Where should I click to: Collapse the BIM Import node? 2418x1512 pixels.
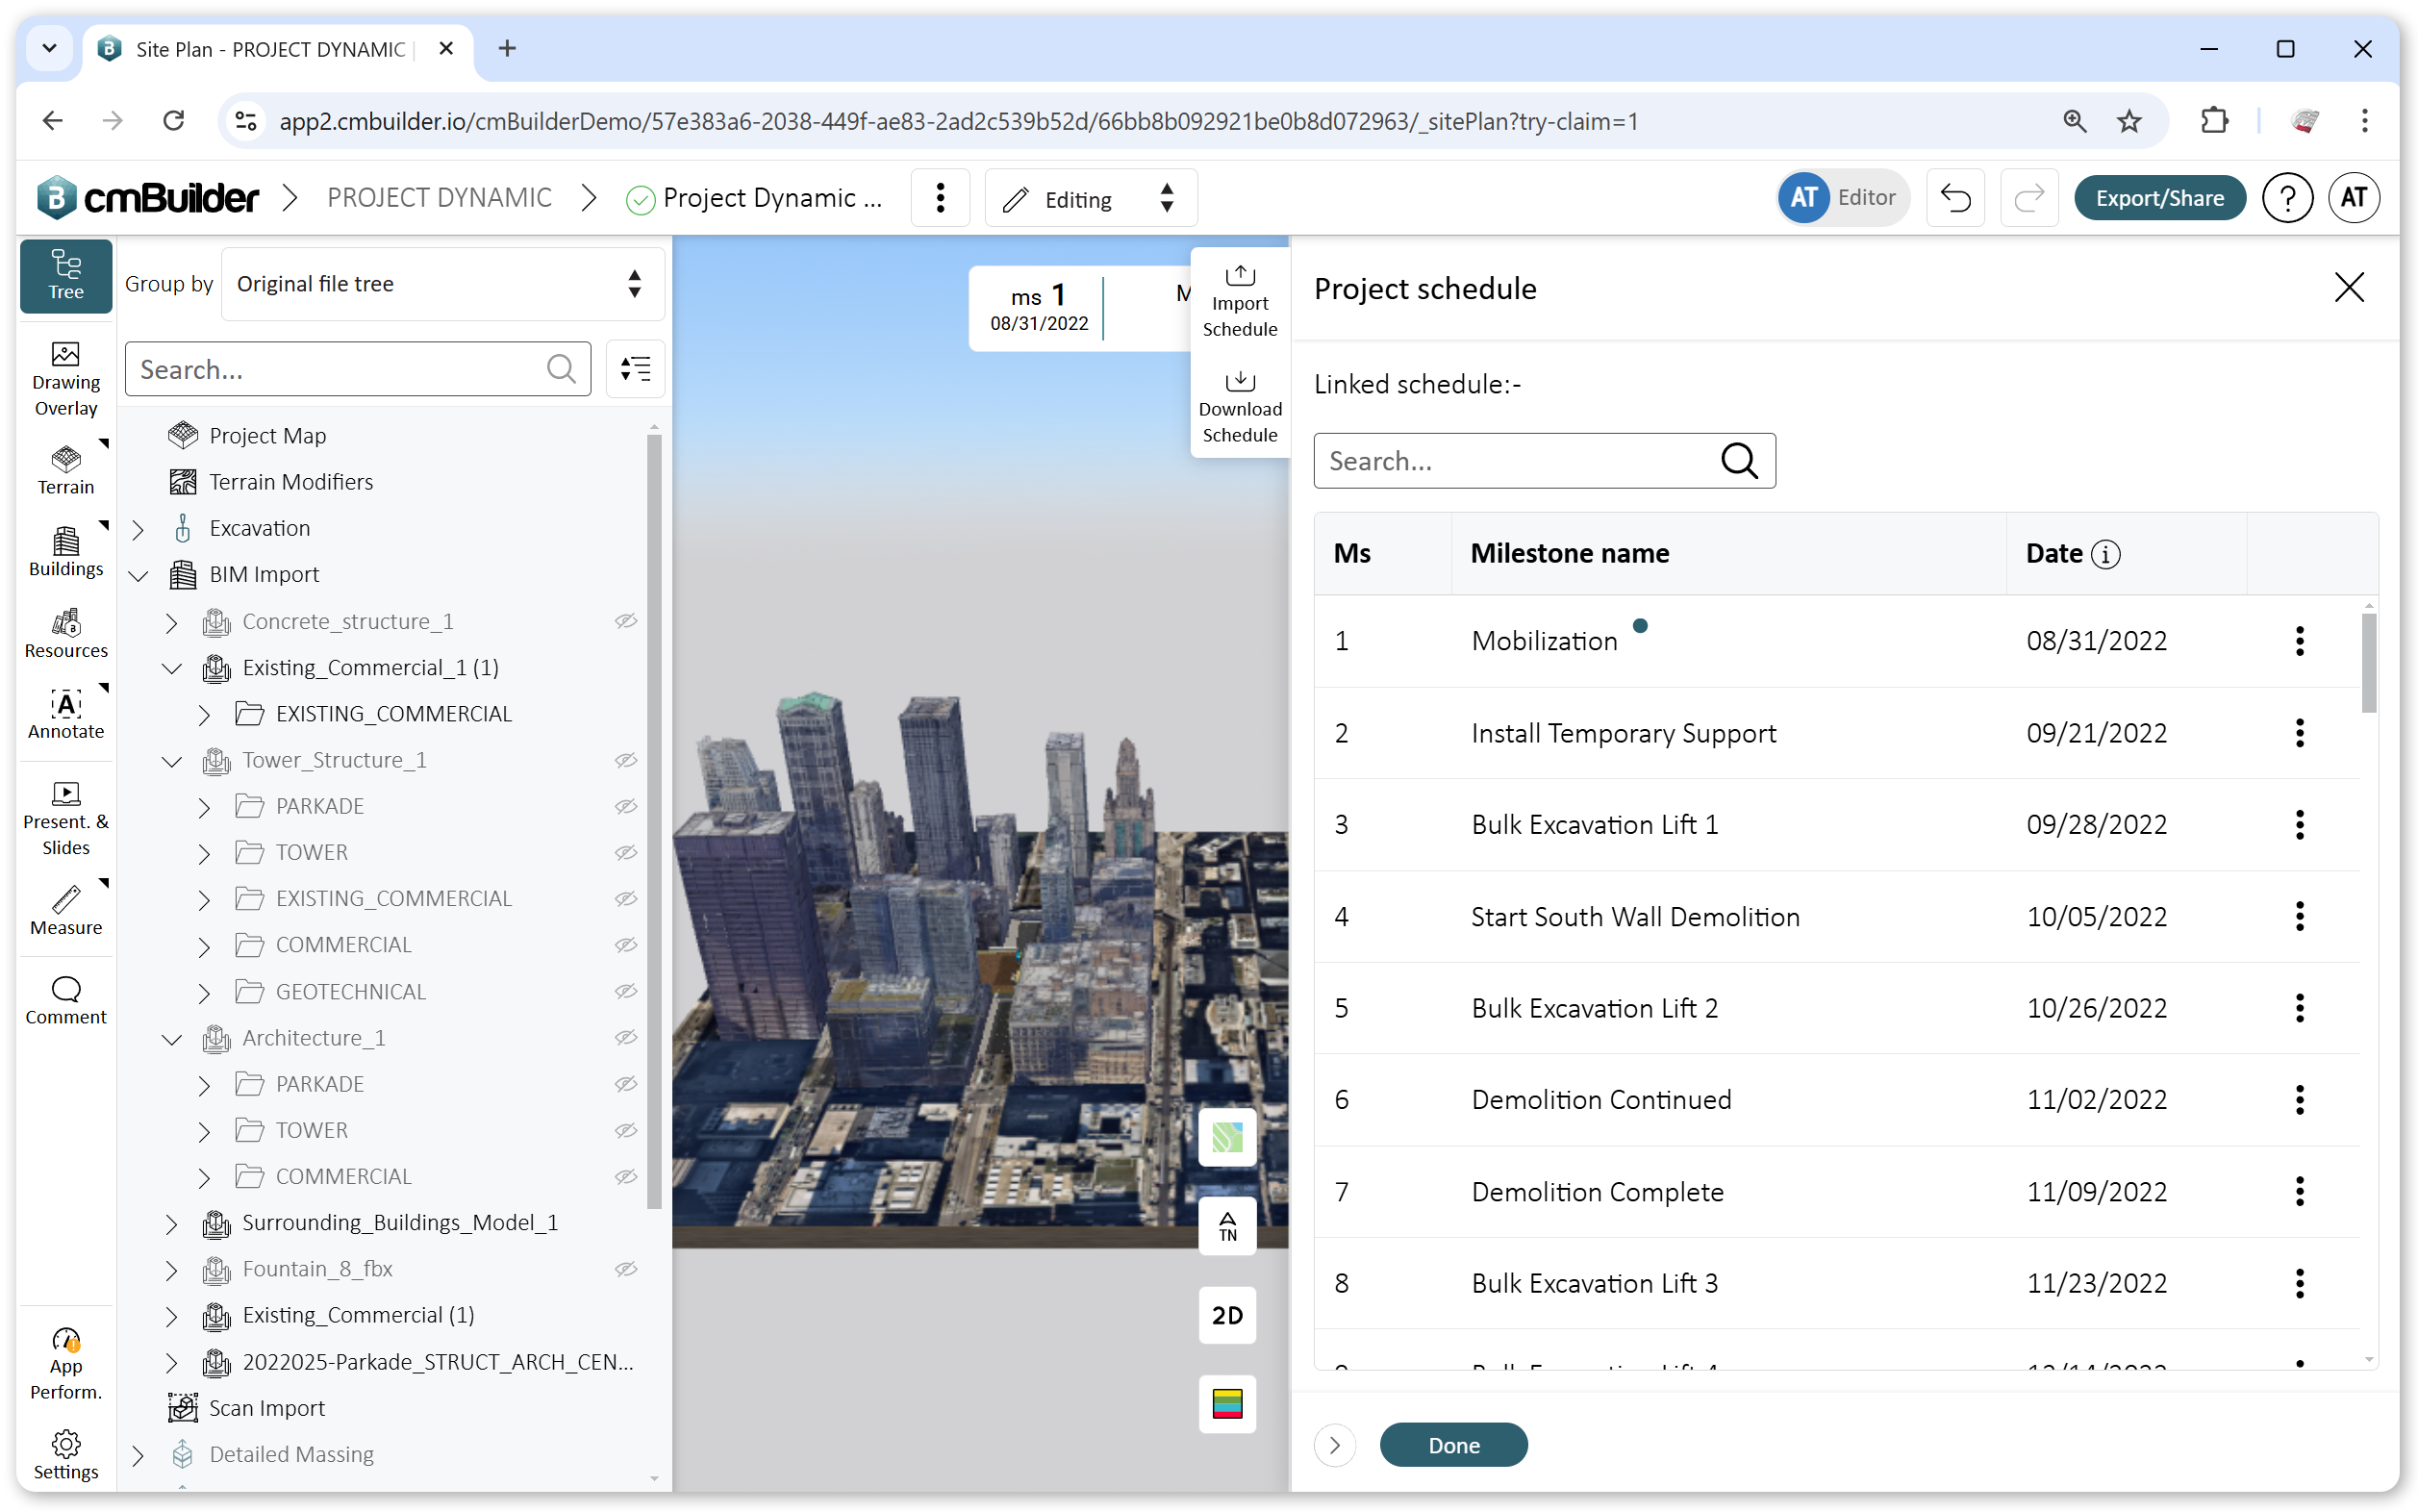[139, 575]
